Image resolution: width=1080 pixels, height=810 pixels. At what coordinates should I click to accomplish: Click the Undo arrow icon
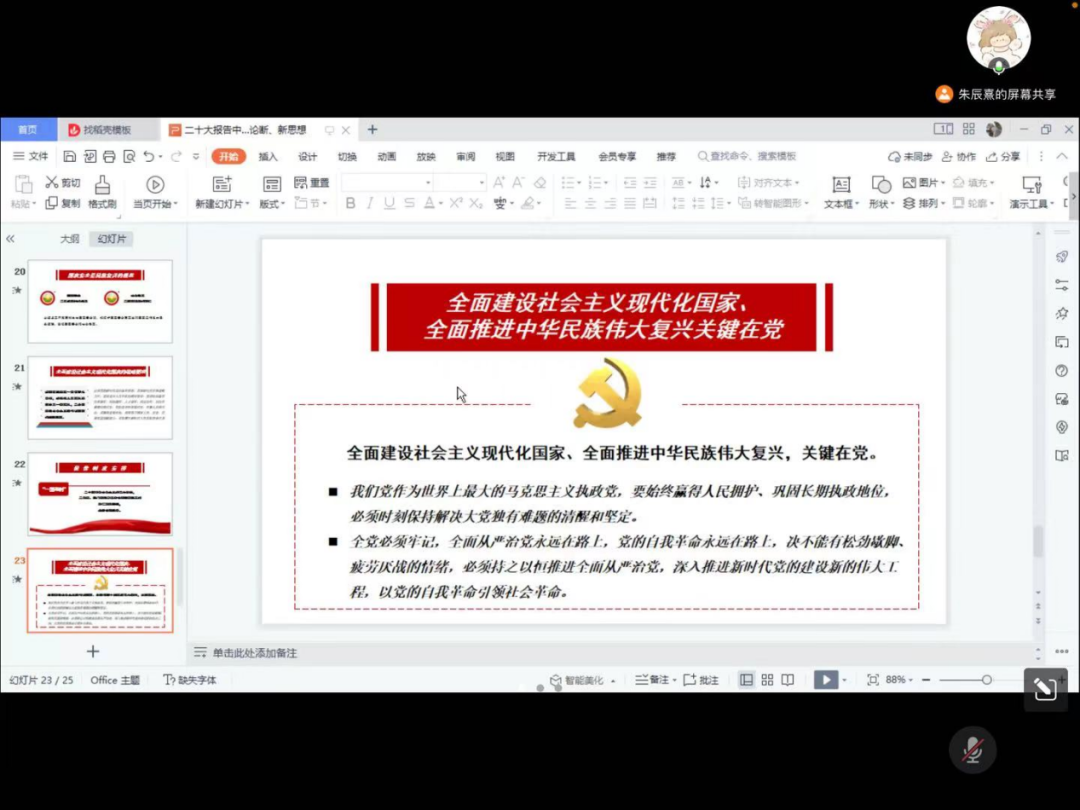(x=149, y=156)
